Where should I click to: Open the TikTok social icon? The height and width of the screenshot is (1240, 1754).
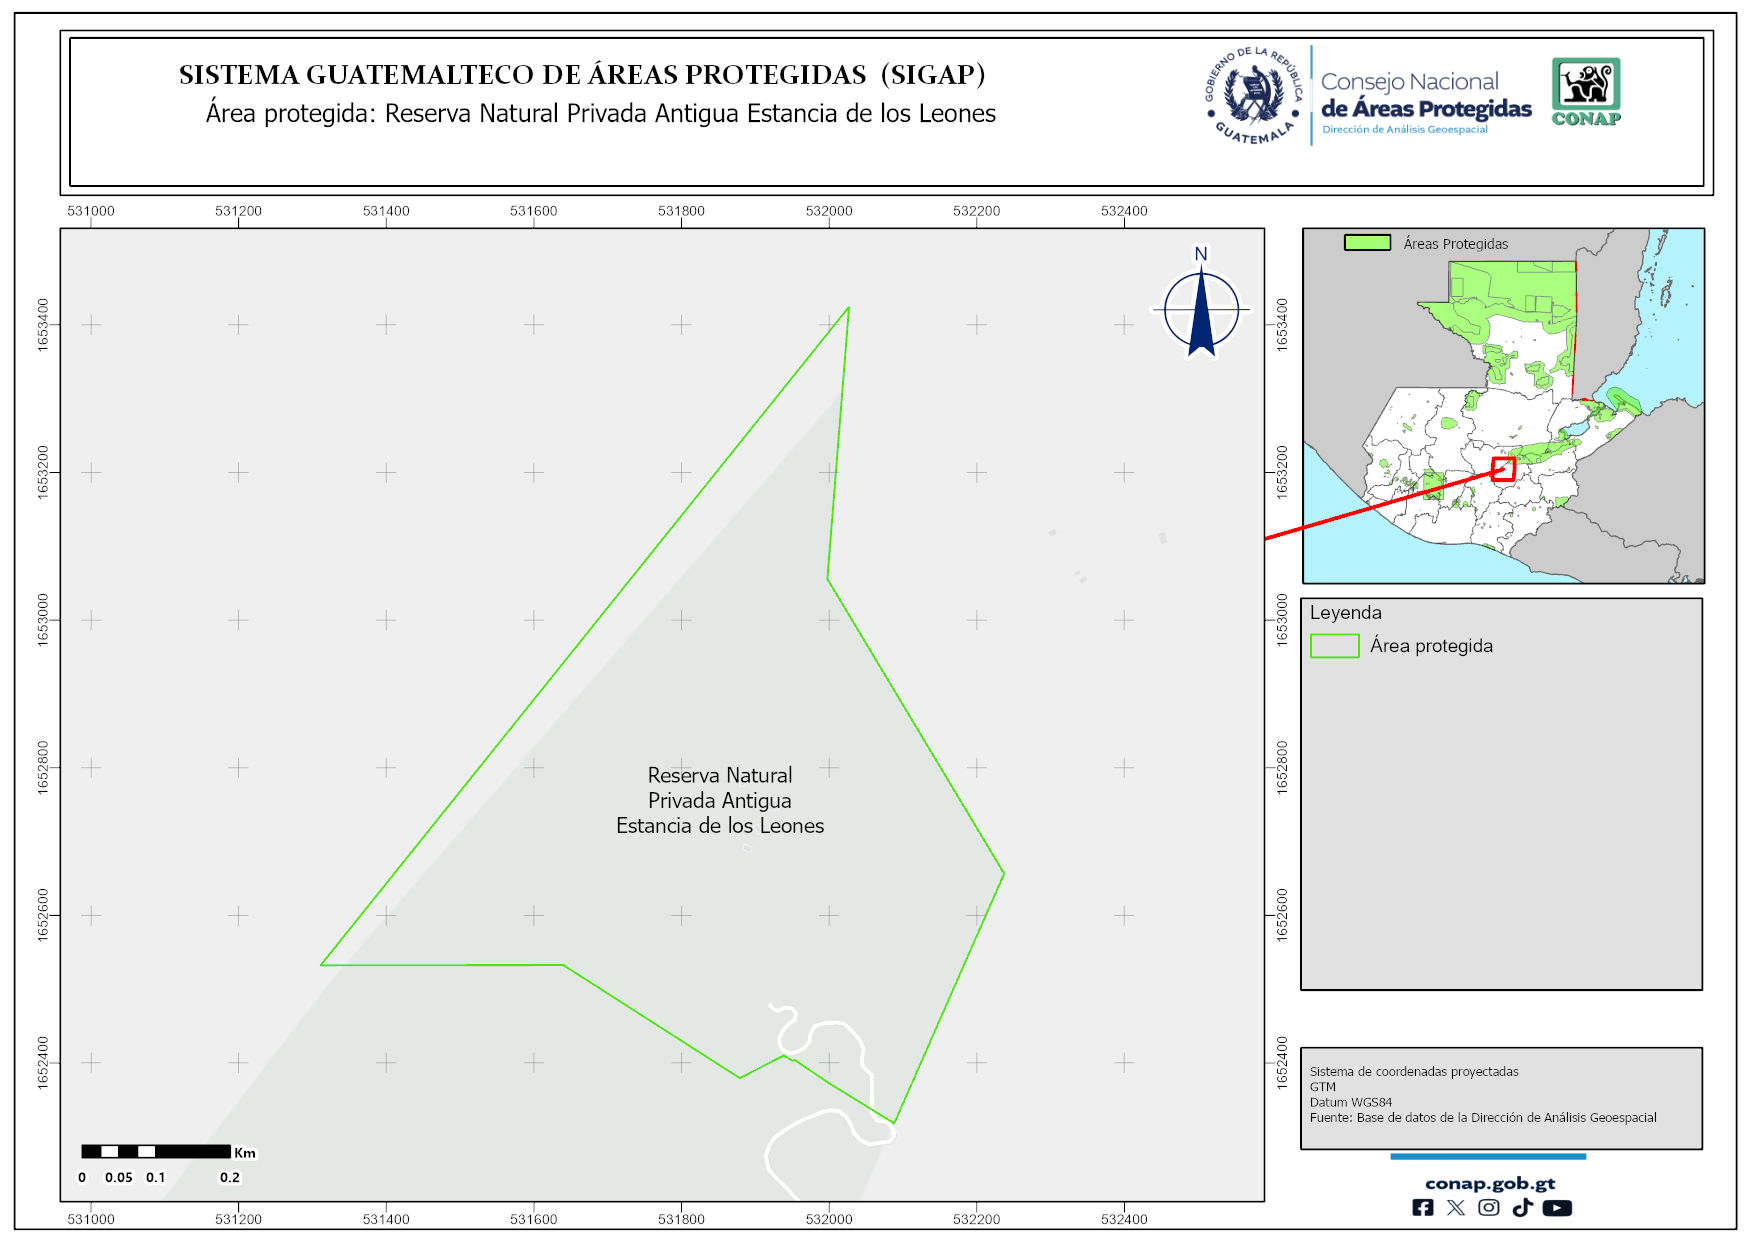[1522, 1208]
